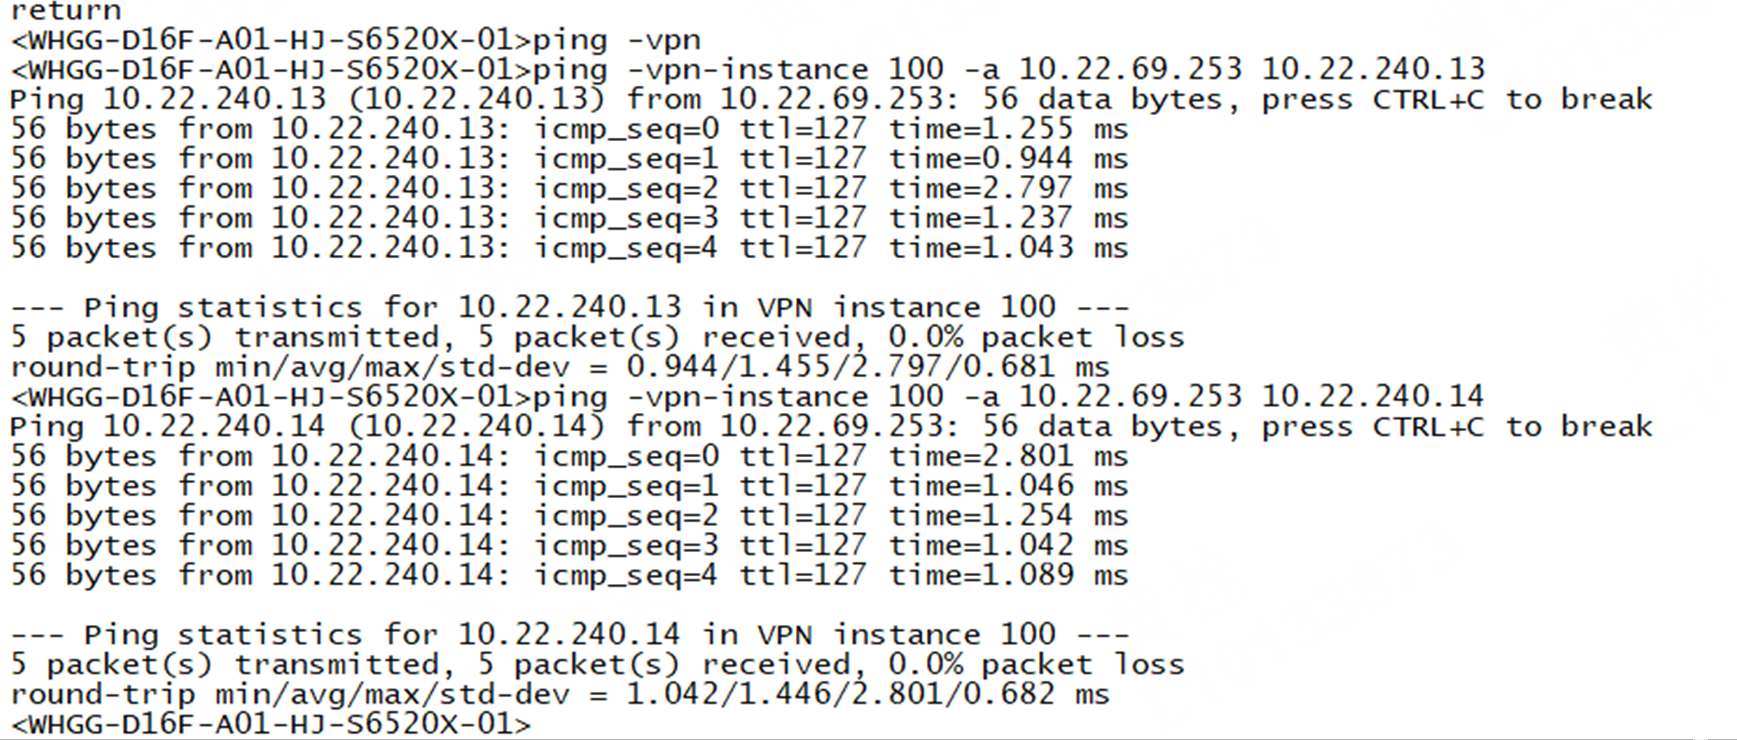Click the Ping statistics header for 10.22.240.14
The width and height of the screenshot is (1737, 740).
coord(570,635)
